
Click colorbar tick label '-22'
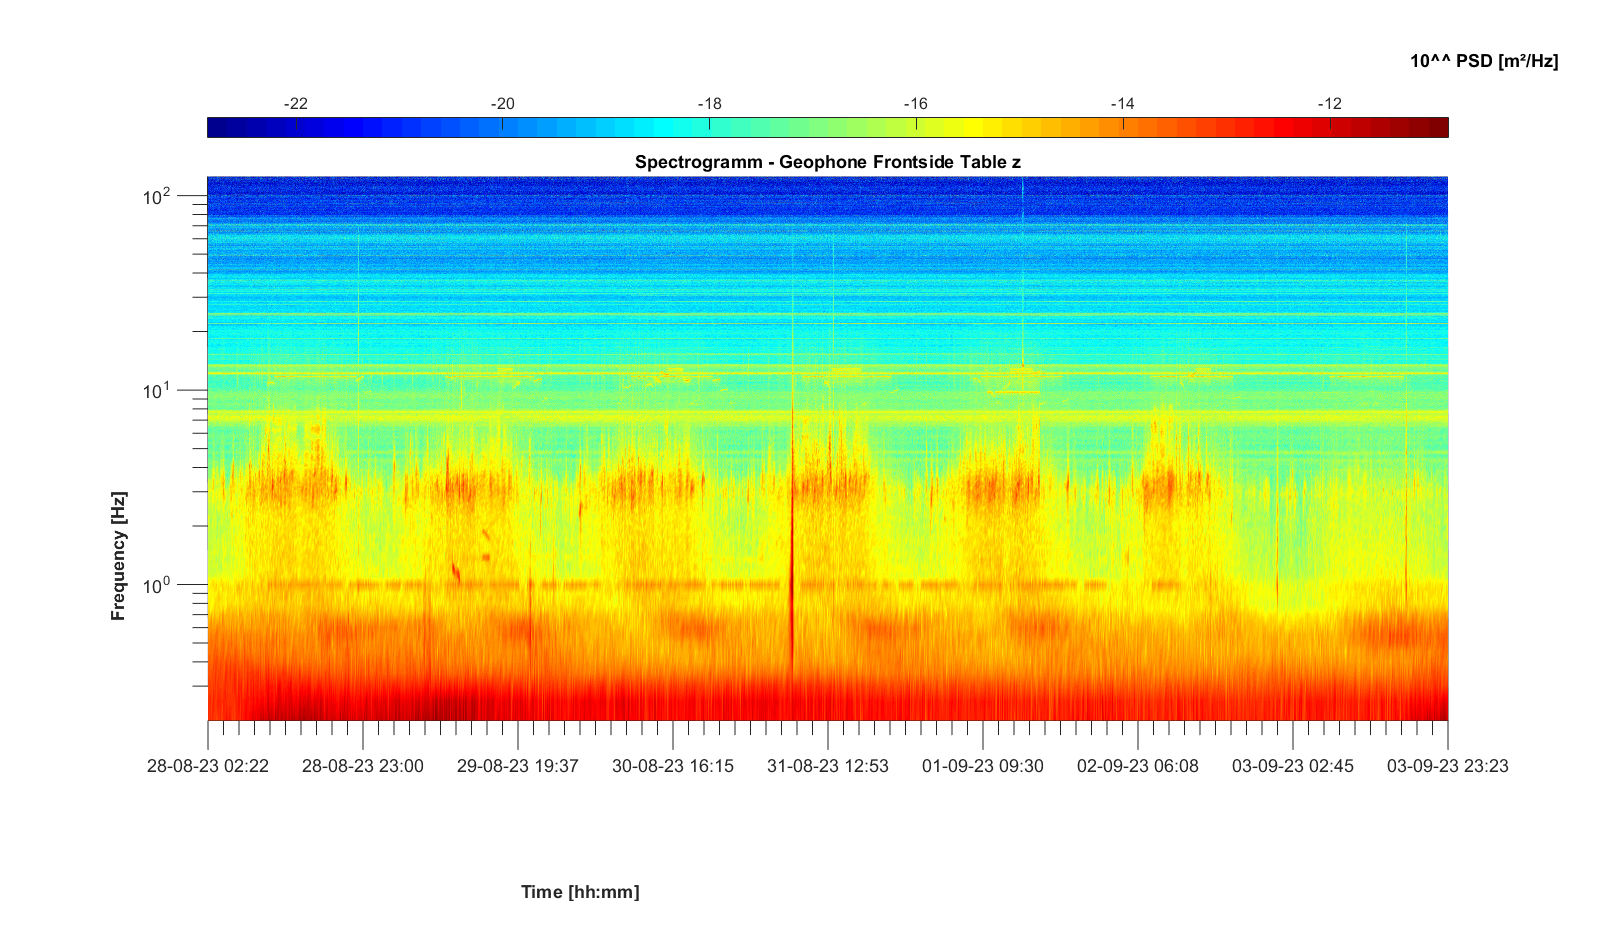(296, 104)
